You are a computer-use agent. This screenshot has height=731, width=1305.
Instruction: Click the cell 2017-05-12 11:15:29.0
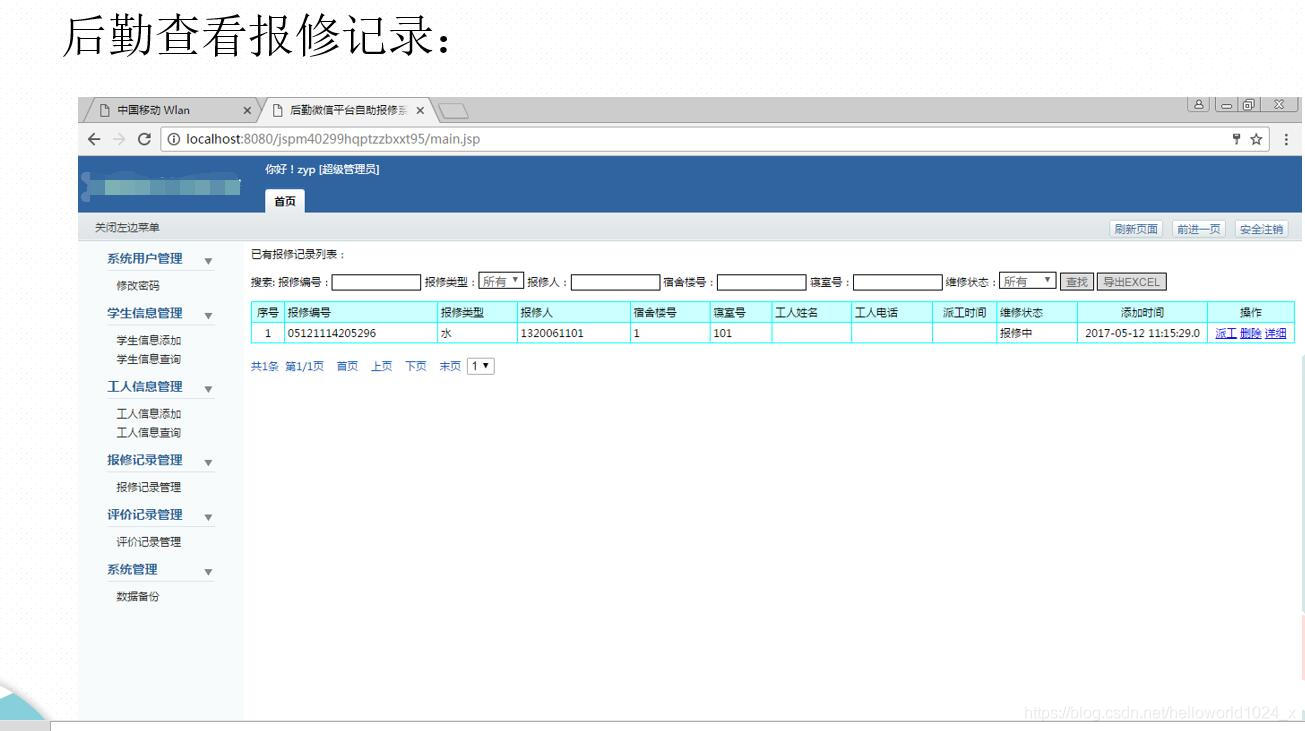coord(1142,334)
